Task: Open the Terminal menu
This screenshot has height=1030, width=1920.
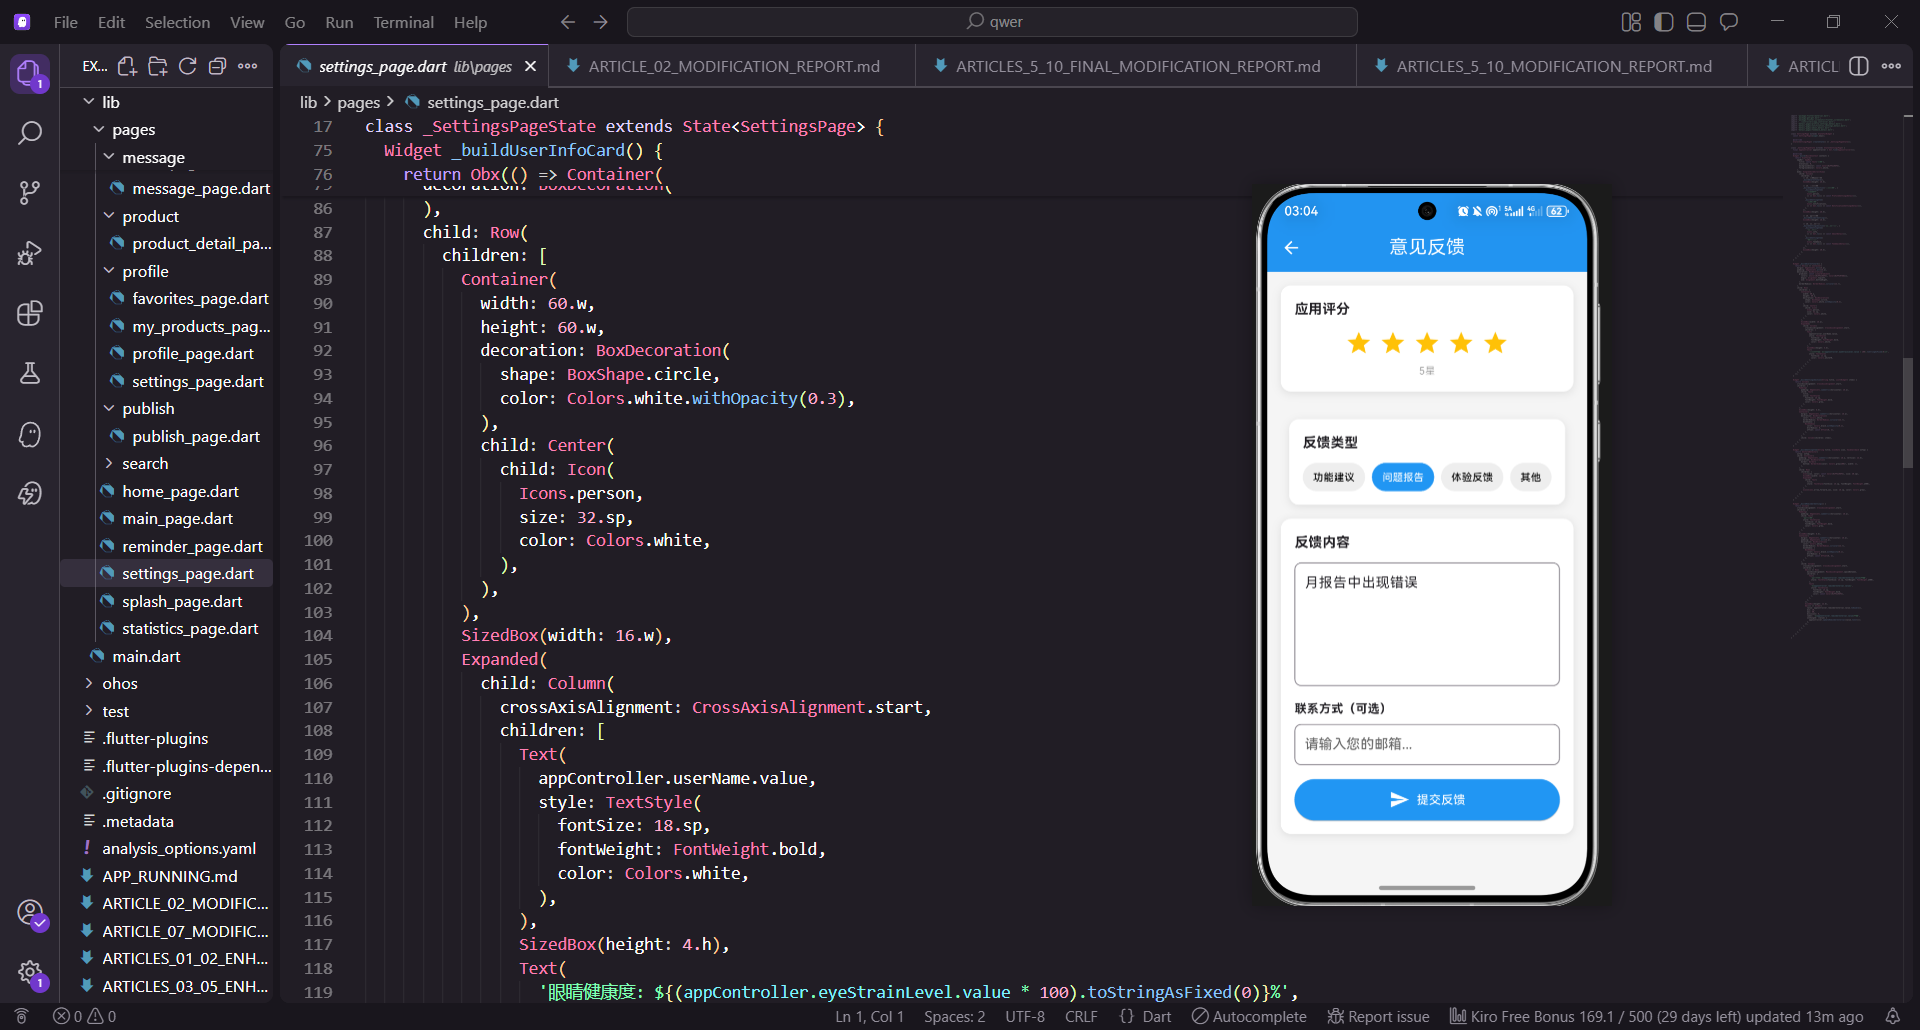Action: (x=403, y=22)
